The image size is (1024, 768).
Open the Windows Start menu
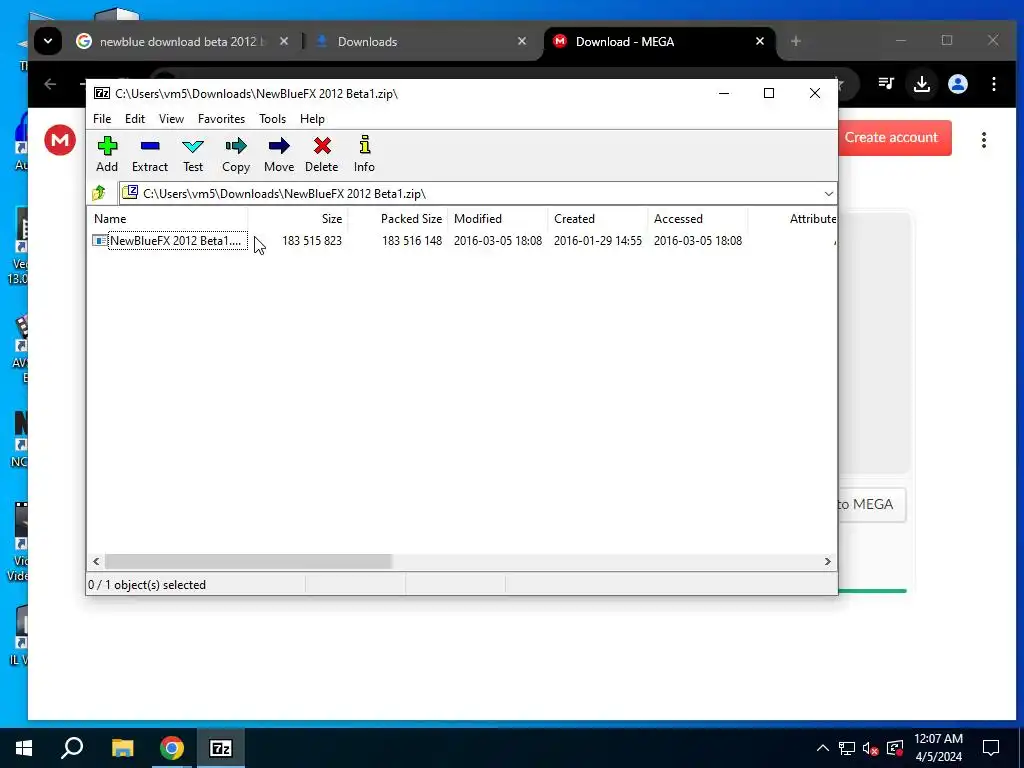click(24, 748)
